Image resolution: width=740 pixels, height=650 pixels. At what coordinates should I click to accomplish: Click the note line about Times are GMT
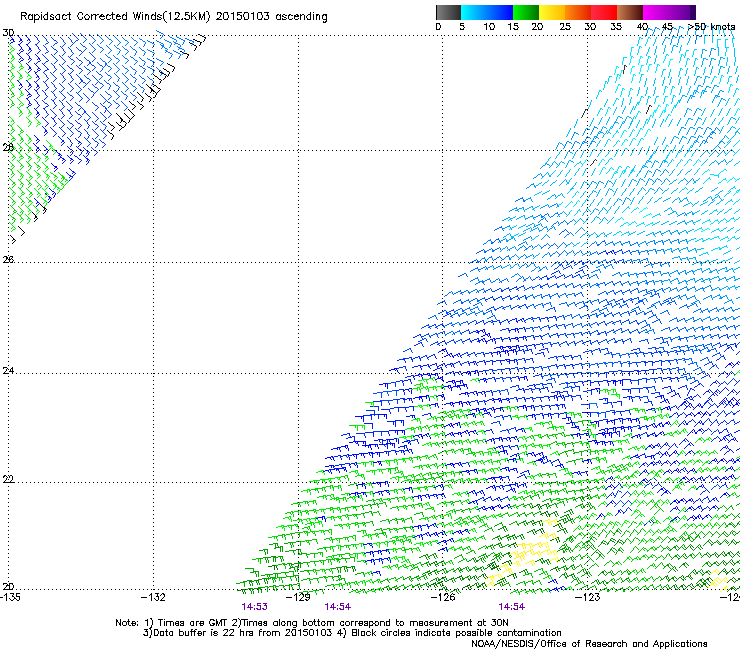[x=312, y=623]
